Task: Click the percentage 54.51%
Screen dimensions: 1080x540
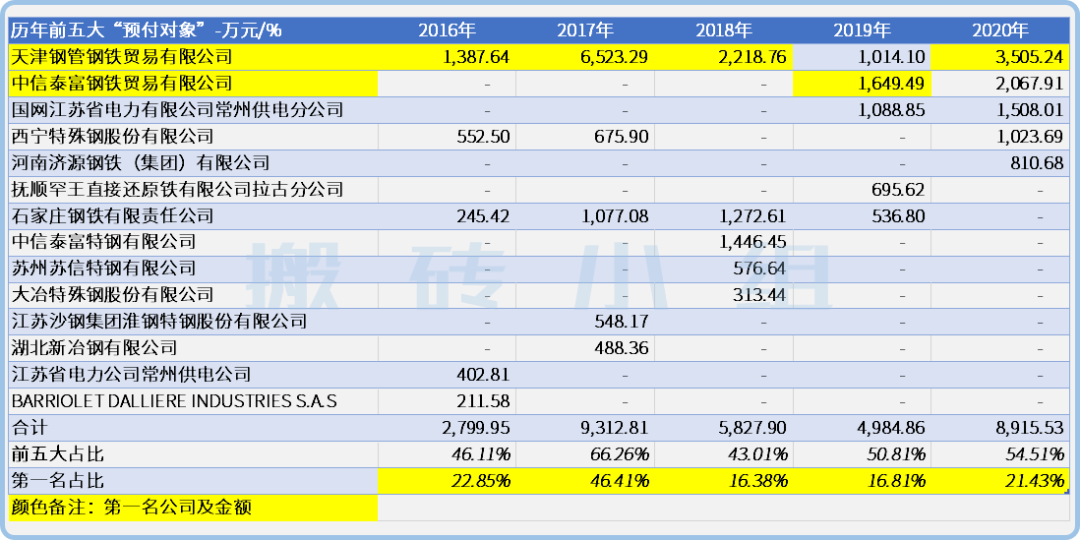Action: [1035, 455]
